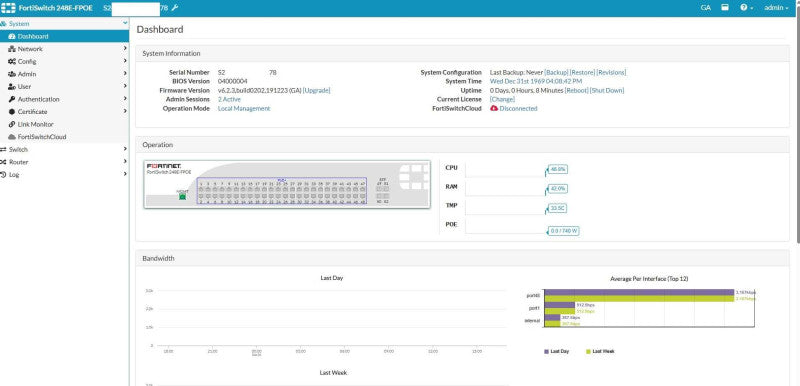800x386 pixels.
Task: Toggle the Last Week legend swatch
Action: 588,351
